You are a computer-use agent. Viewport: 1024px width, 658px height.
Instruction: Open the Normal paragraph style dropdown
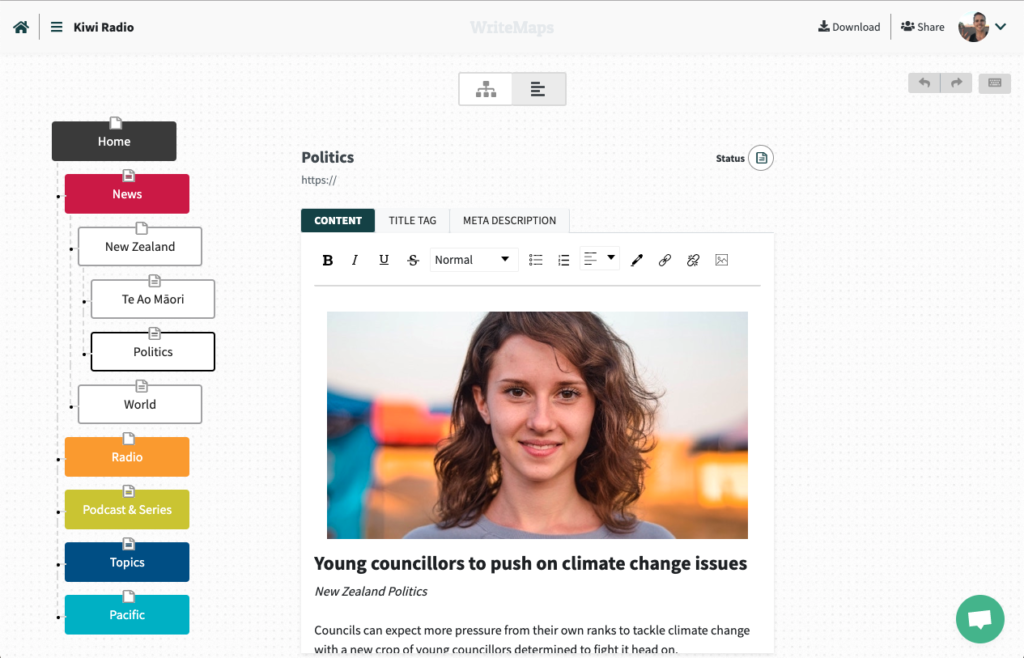474,260
